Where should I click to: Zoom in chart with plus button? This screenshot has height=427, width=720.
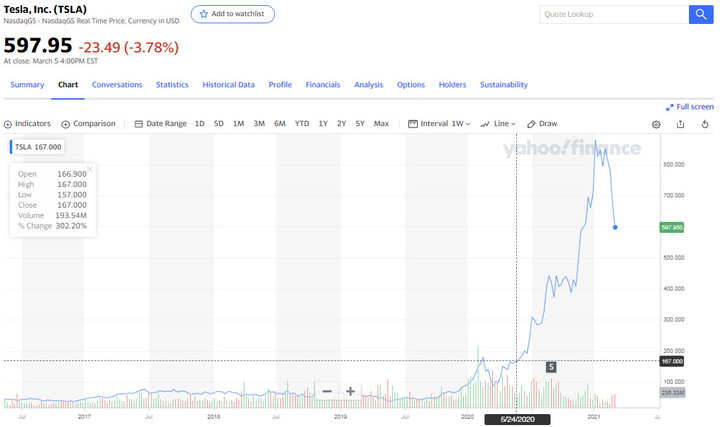[x=350, y=391]
